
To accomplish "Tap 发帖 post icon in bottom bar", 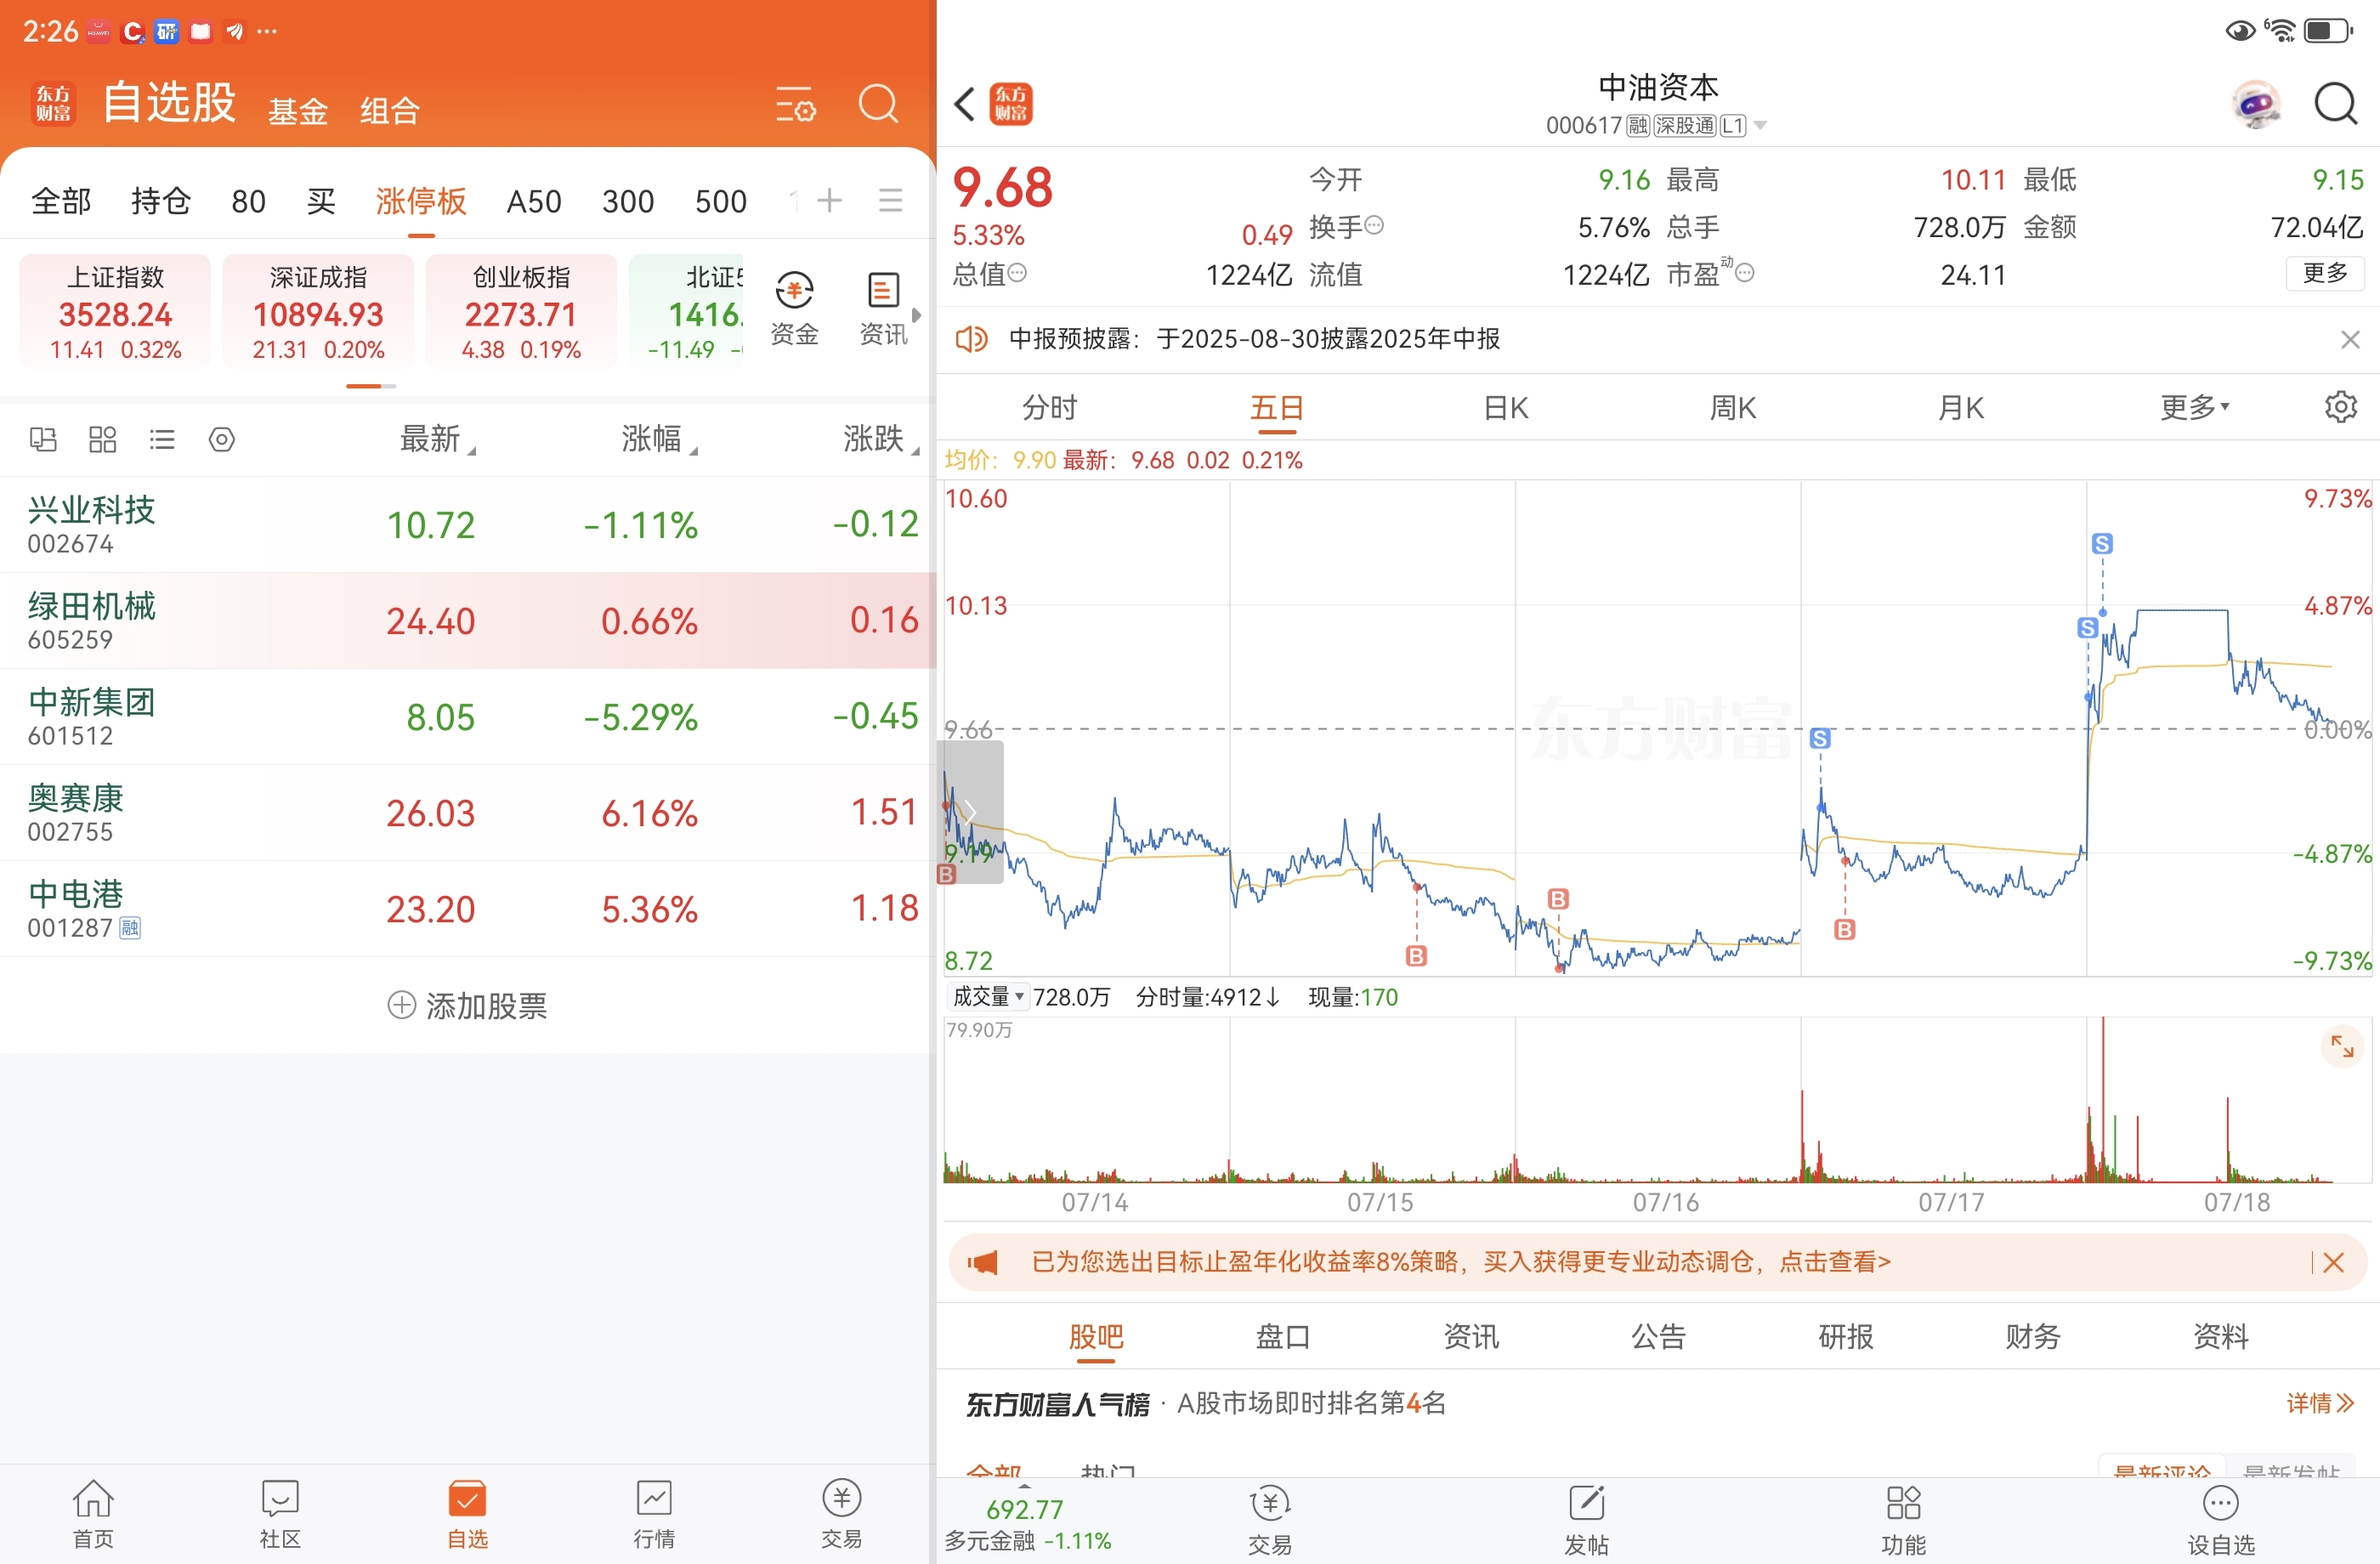I will 1586,1520.
